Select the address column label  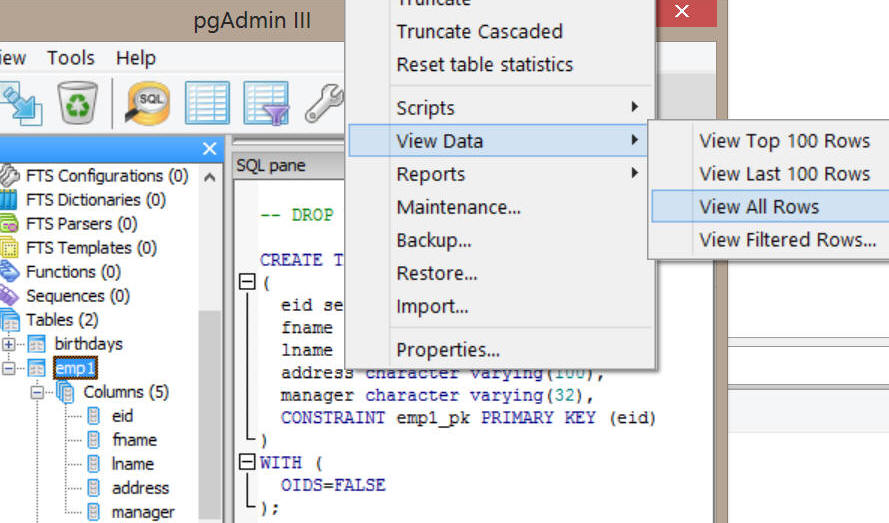click(140, 488)
